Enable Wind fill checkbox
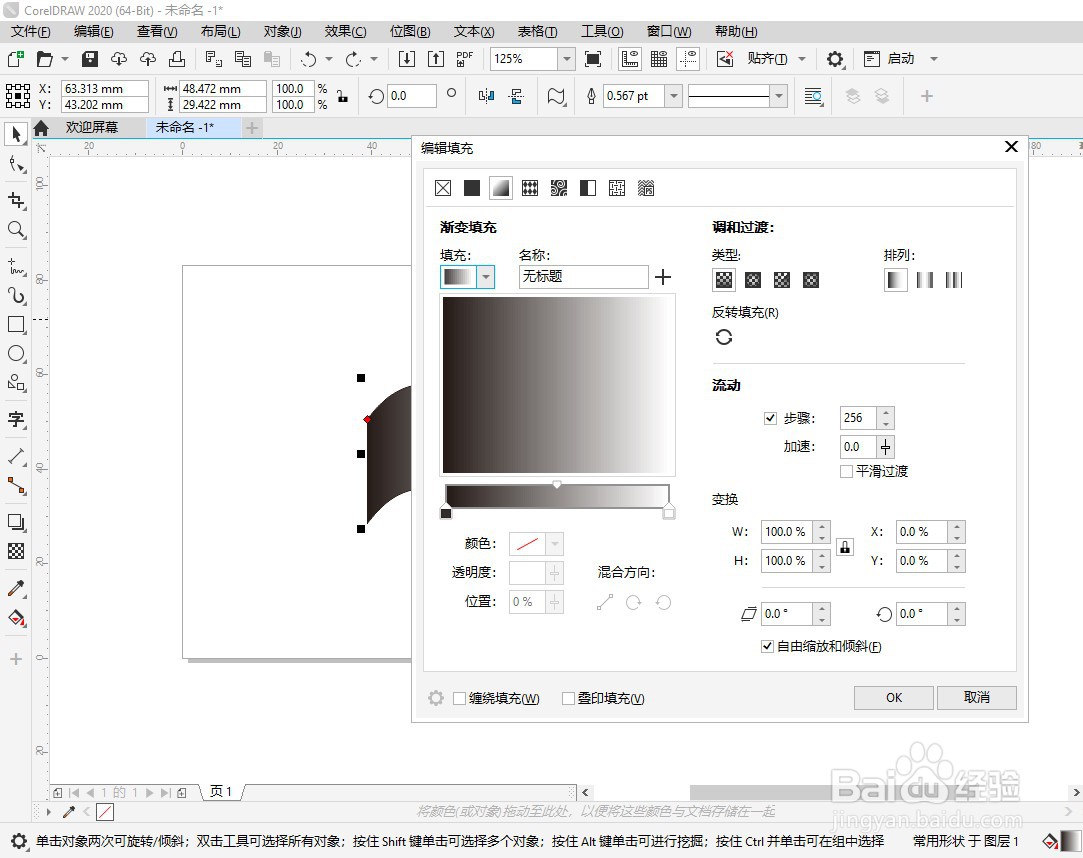The width and height of the screenshot is (1083, 858). 459,698
